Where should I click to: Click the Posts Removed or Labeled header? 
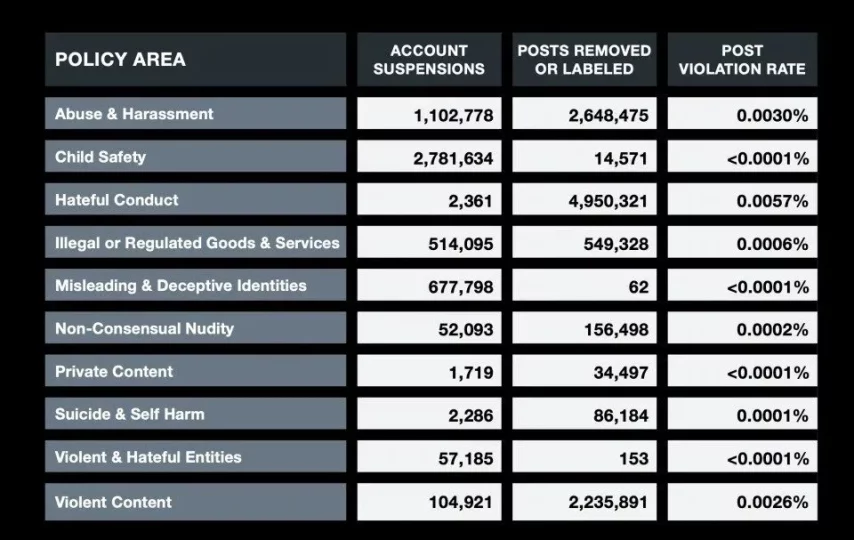tap(584, 59)
